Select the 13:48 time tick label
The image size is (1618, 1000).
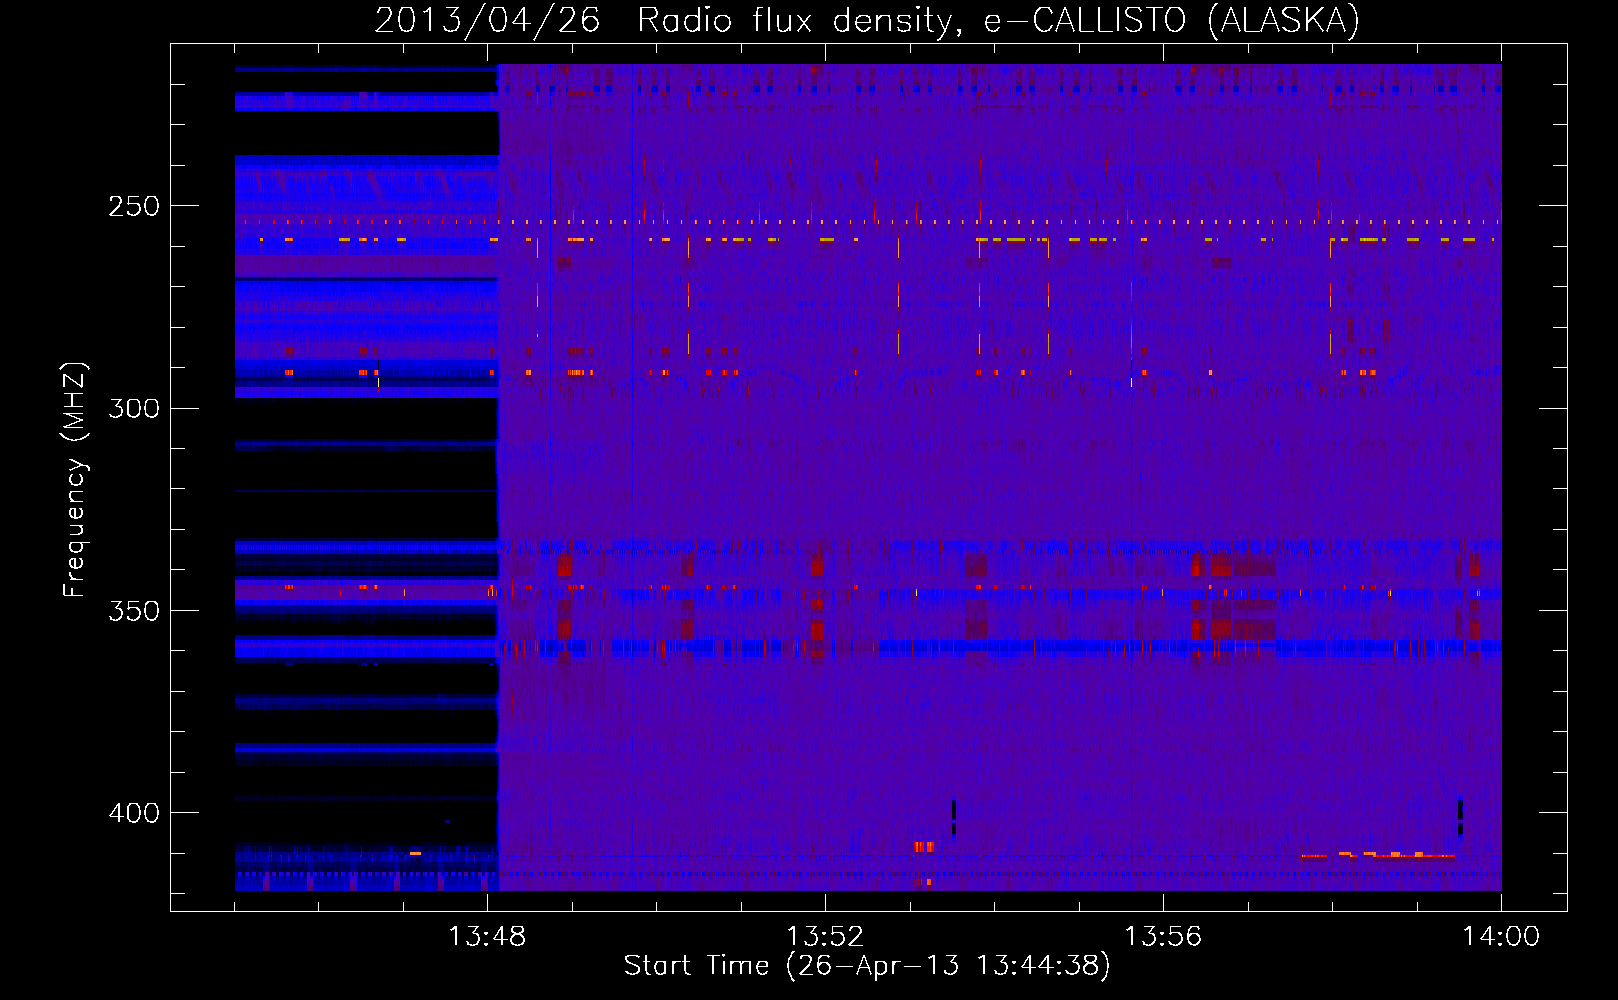(x=487, y=936)
